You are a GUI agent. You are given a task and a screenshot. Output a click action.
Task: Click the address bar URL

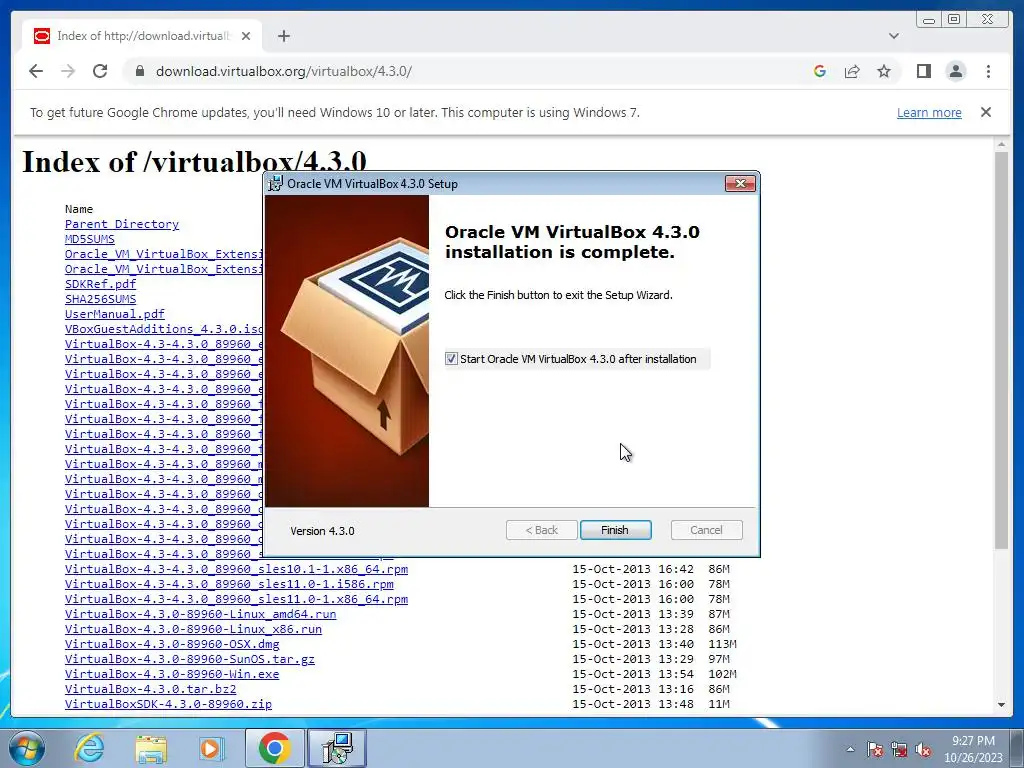tap(283, 71)
